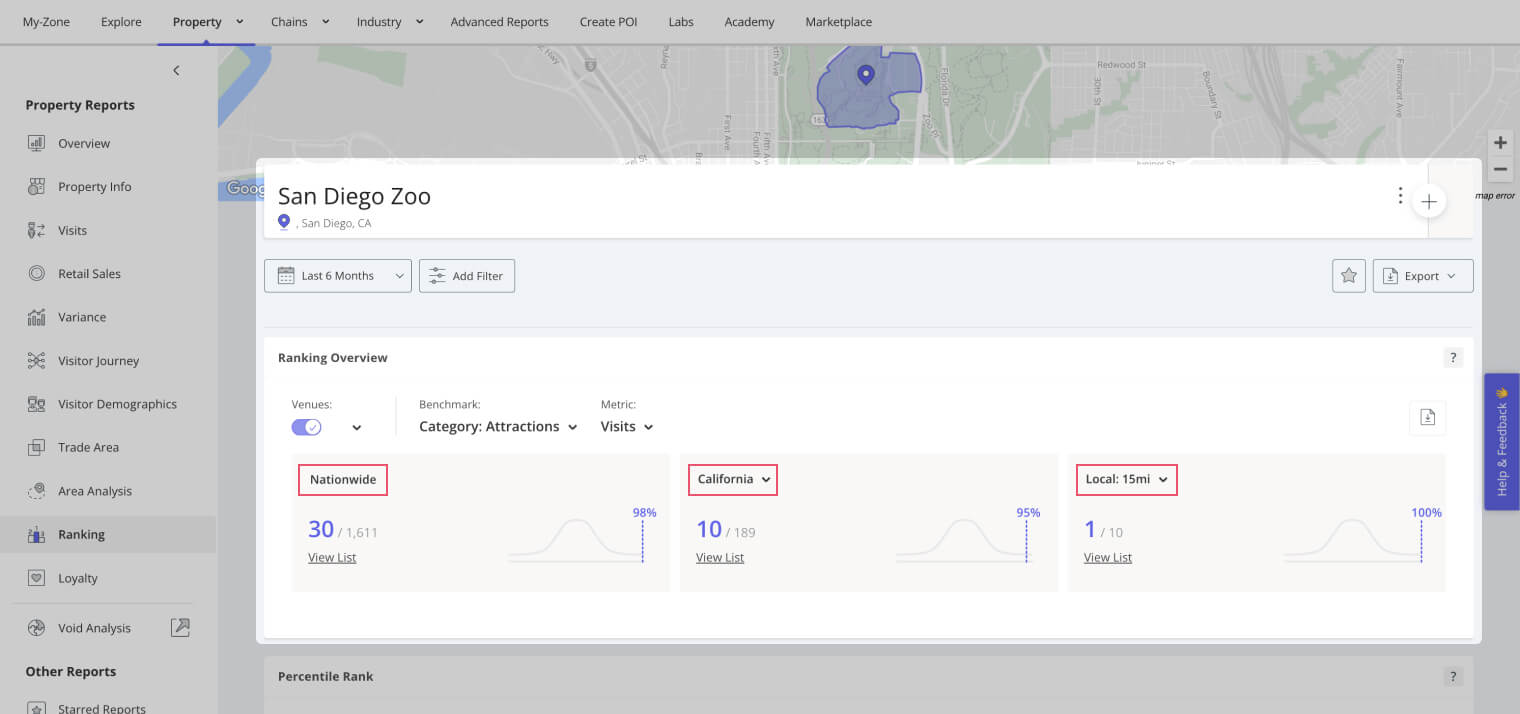Open the Help & Feedback side tab
Screen dimensions: 1520x714
coord(1502,442)
